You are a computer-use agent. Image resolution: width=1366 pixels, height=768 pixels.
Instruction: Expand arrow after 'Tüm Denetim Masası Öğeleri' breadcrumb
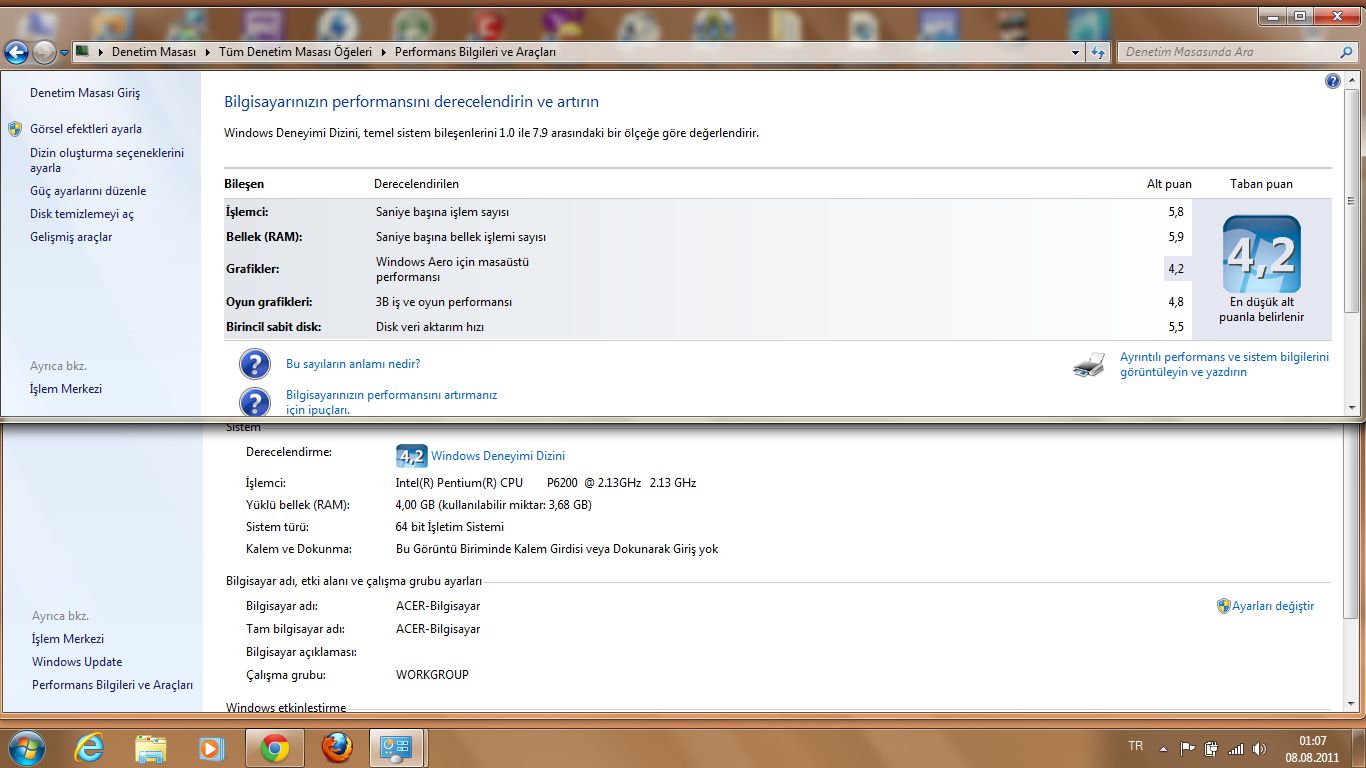pos(384,52)
